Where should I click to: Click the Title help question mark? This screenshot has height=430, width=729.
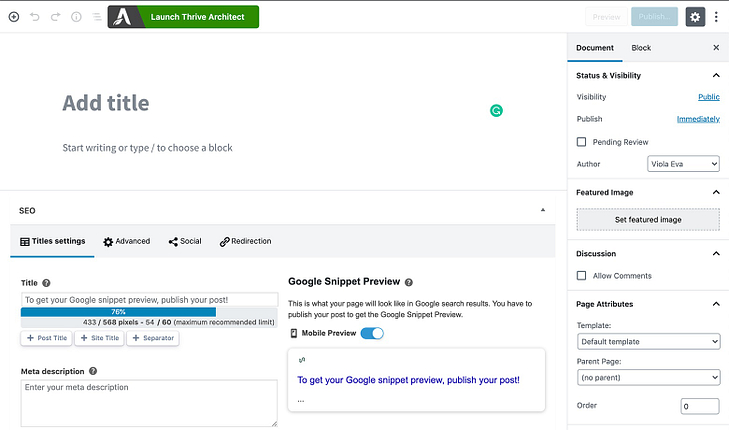(x=46, y=283)
